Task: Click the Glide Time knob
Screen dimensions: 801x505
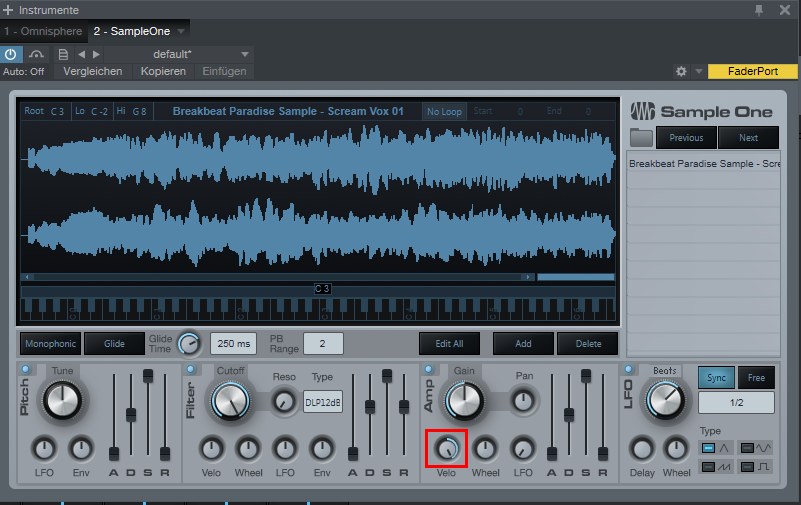Action: point(189,344)
